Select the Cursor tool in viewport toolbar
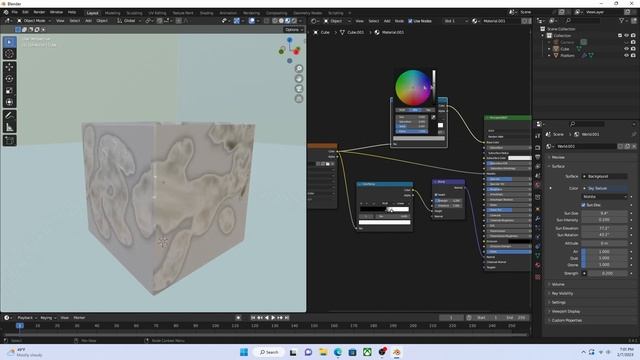 9,54
